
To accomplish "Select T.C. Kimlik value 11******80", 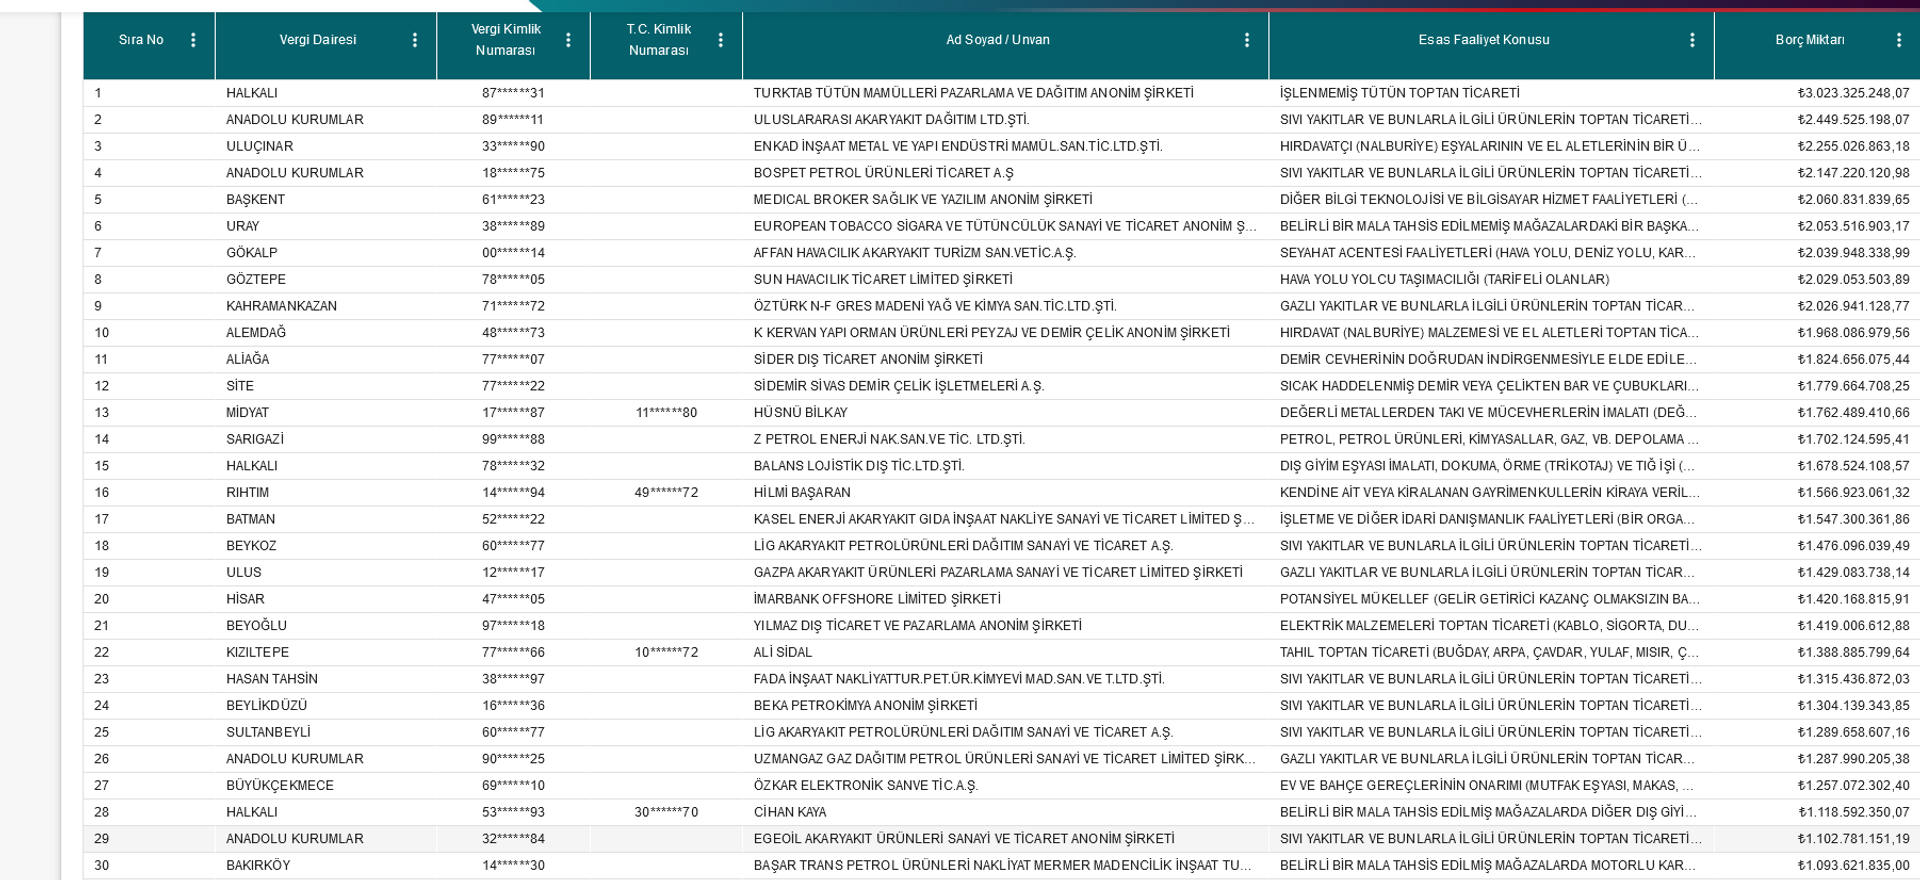I will click(x=666, y=413).
